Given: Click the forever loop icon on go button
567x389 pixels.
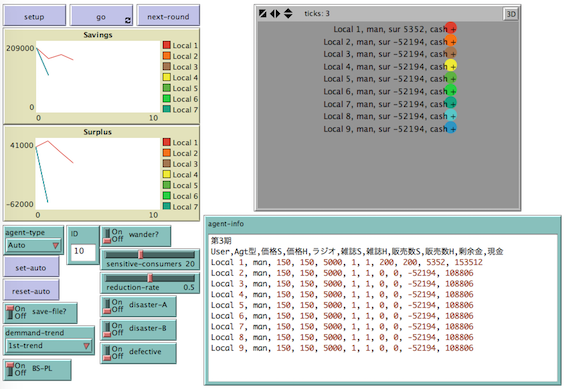Looking at the screenshot, I should coord(128,20).
